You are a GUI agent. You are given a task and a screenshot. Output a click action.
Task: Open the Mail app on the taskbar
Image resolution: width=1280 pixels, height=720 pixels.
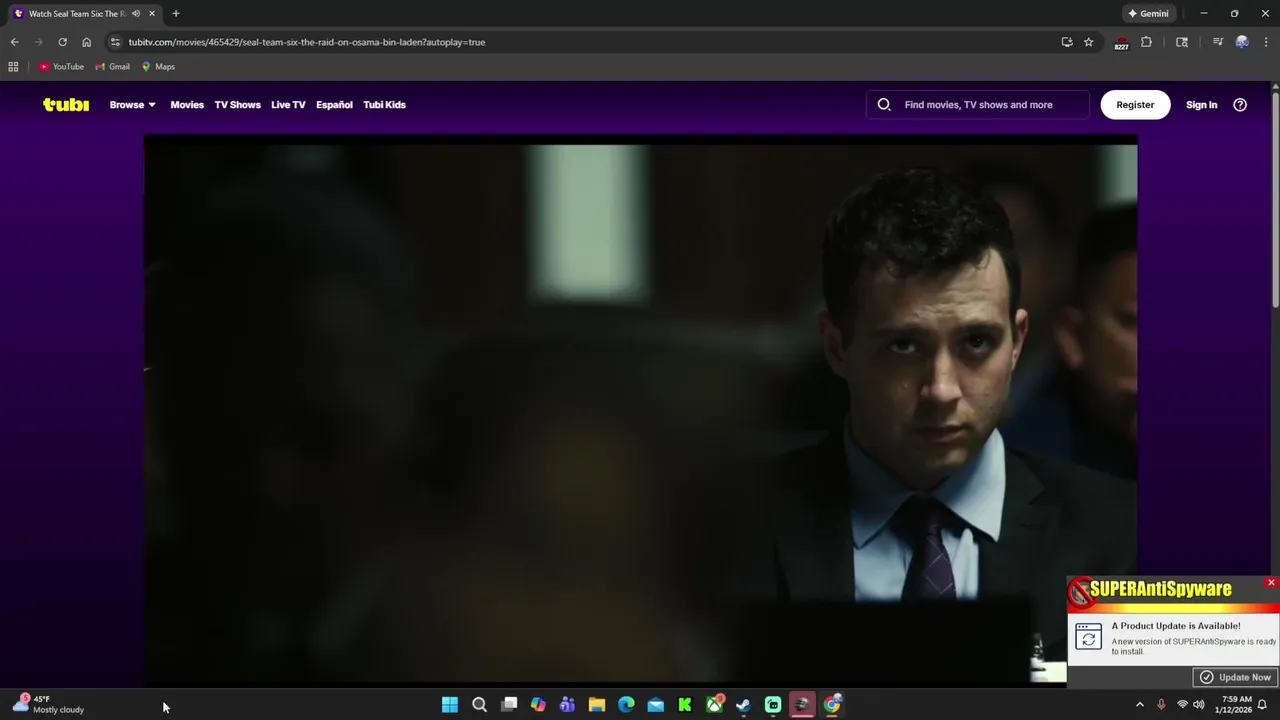[x=656, y=705]
